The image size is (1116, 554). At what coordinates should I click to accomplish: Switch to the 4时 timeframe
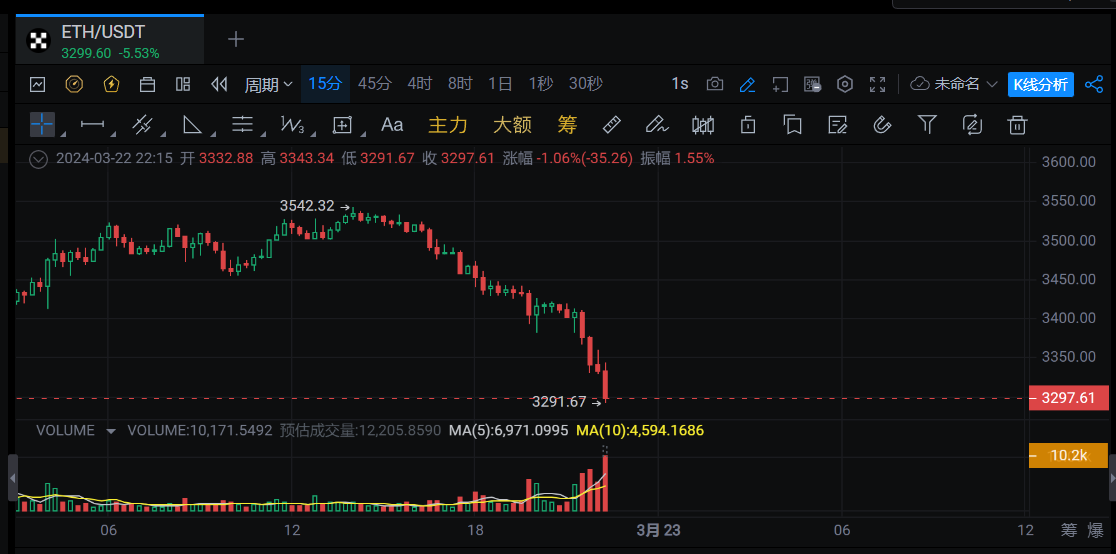coord(420,84)
